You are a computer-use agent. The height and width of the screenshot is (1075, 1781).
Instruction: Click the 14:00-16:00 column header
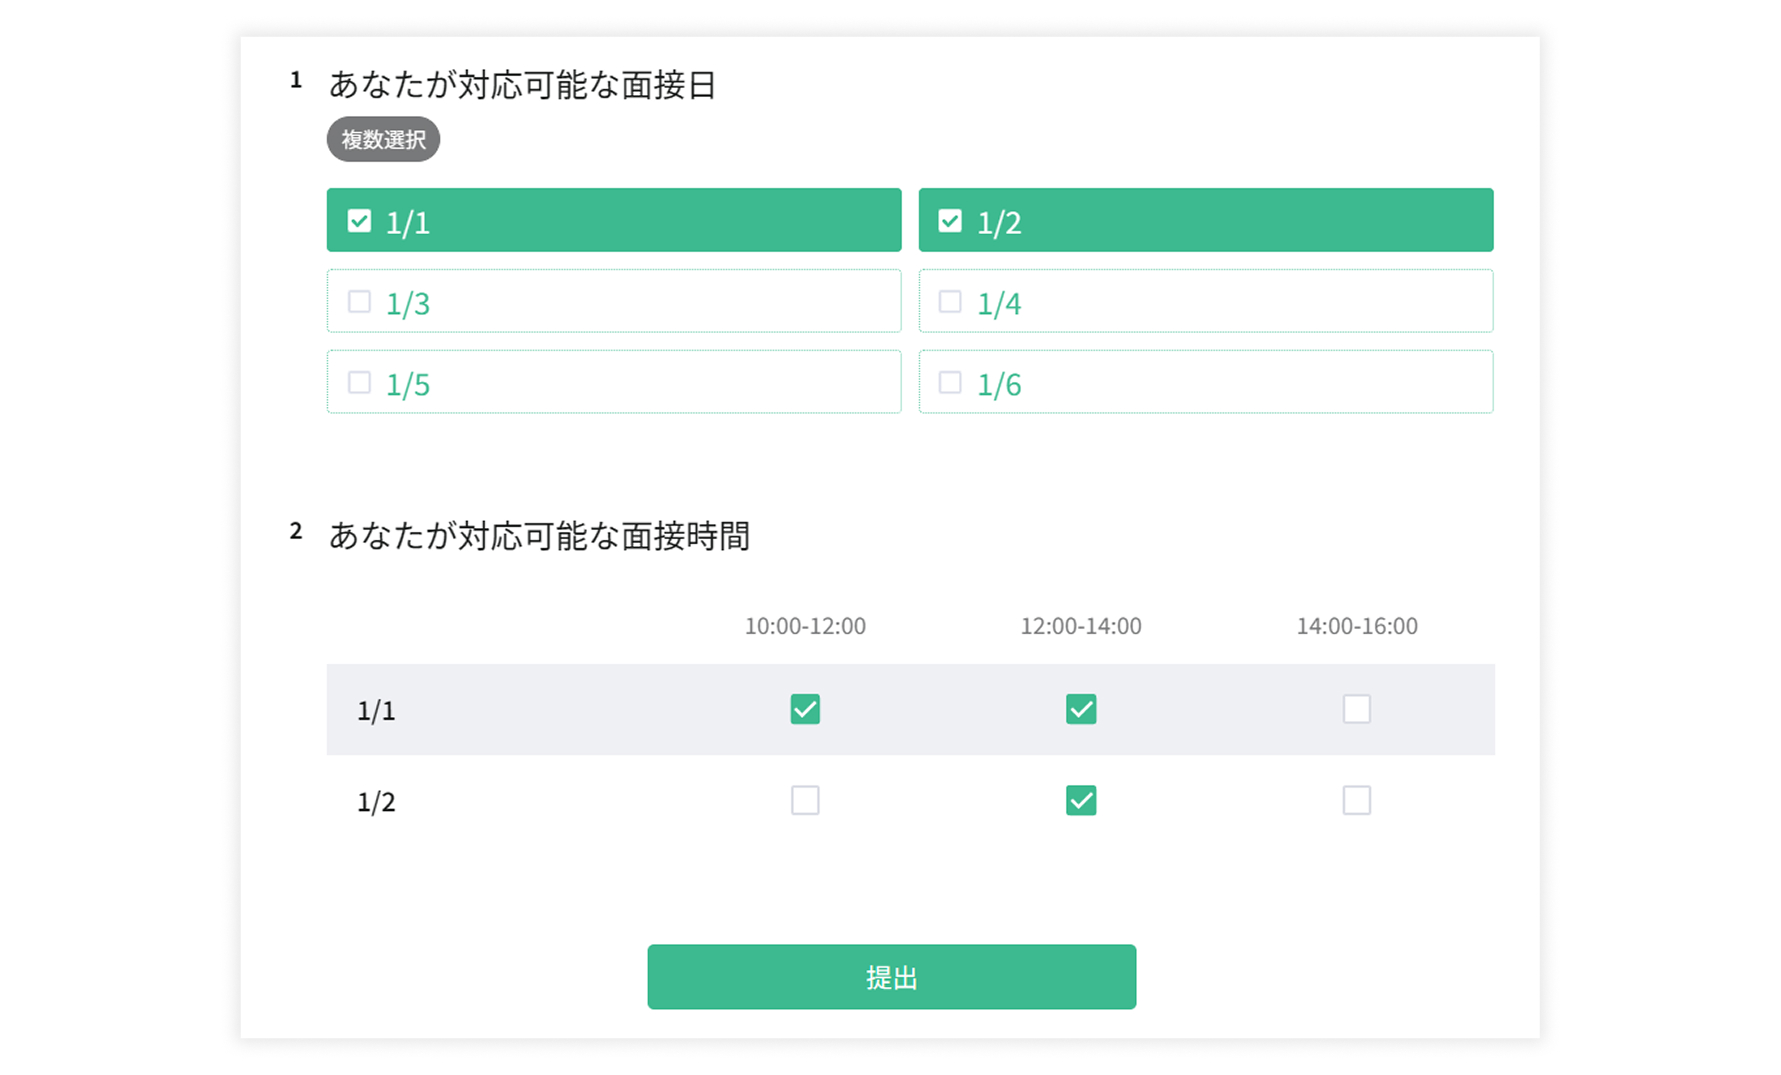click(1357, 626)
